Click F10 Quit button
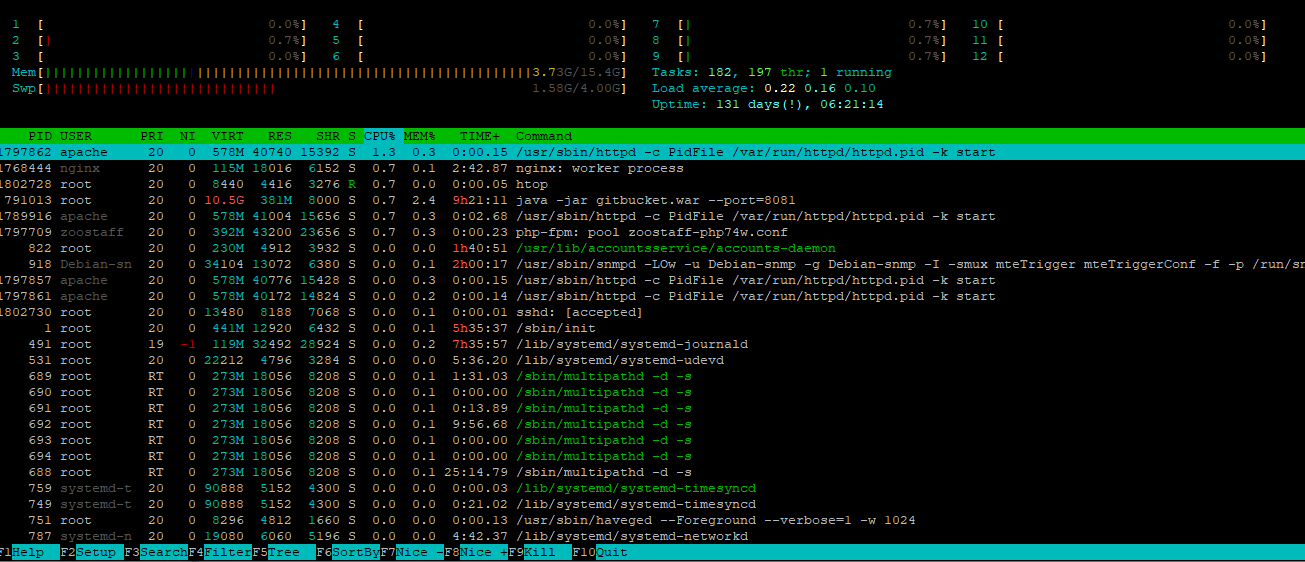 pos(612,552)
